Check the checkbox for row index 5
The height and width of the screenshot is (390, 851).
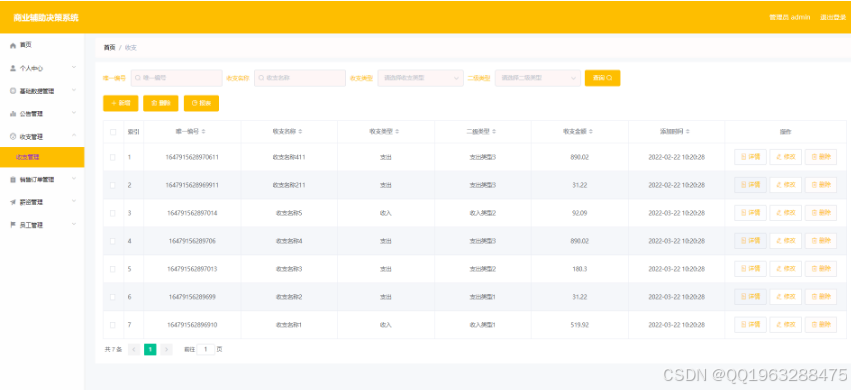tap(113, 269)
